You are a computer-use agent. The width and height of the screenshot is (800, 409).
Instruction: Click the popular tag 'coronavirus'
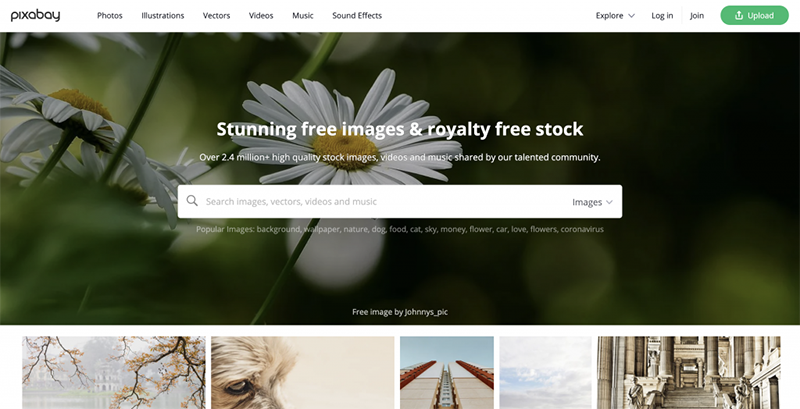(582, 229)
